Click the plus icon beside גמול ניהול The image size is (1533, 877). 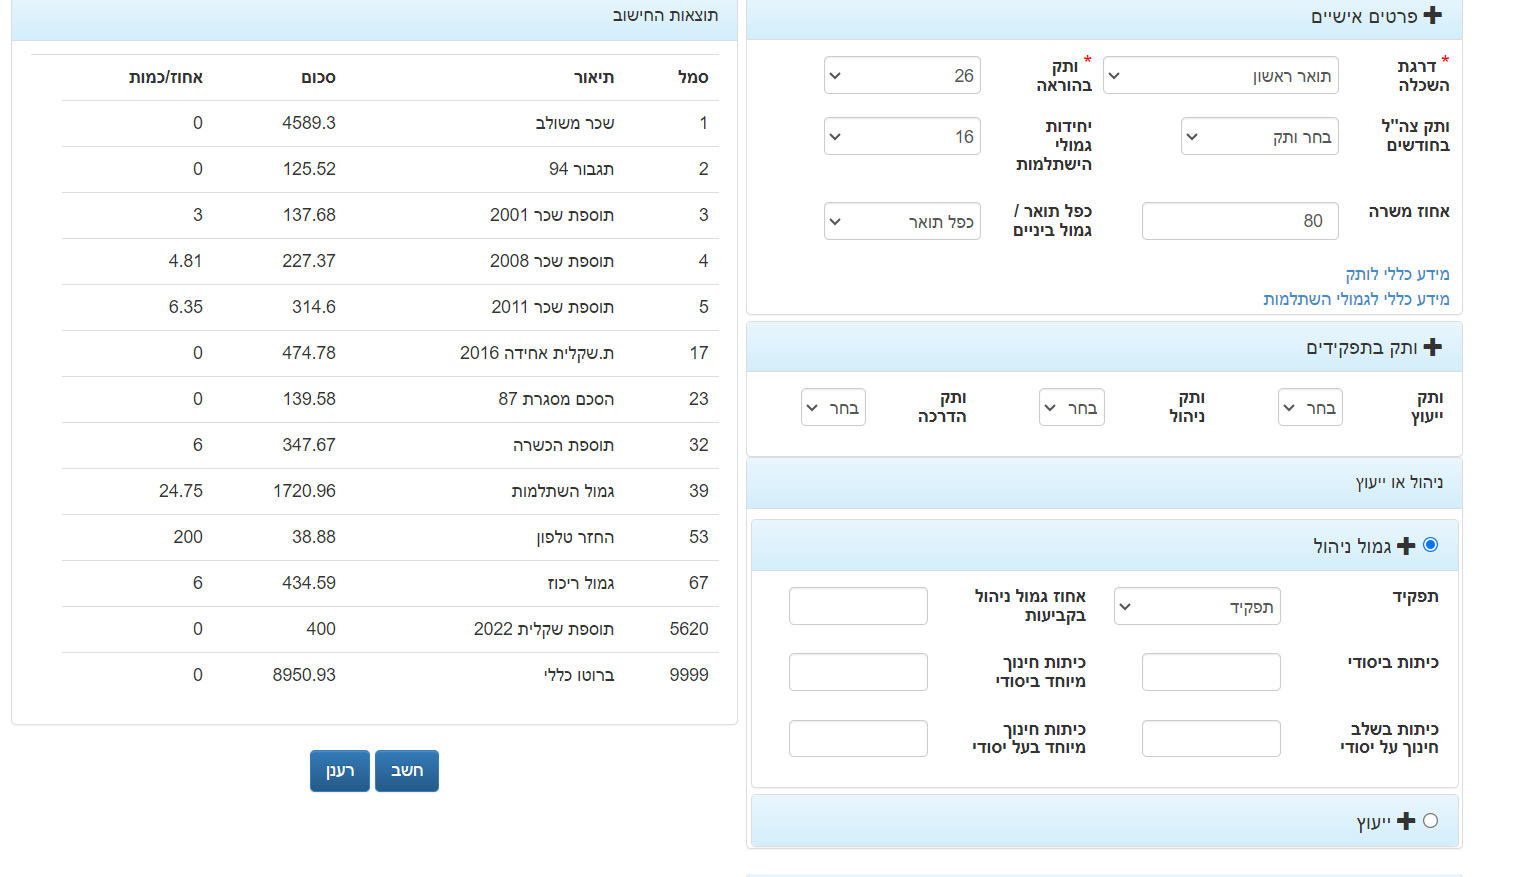click(x=1406, y=546)
